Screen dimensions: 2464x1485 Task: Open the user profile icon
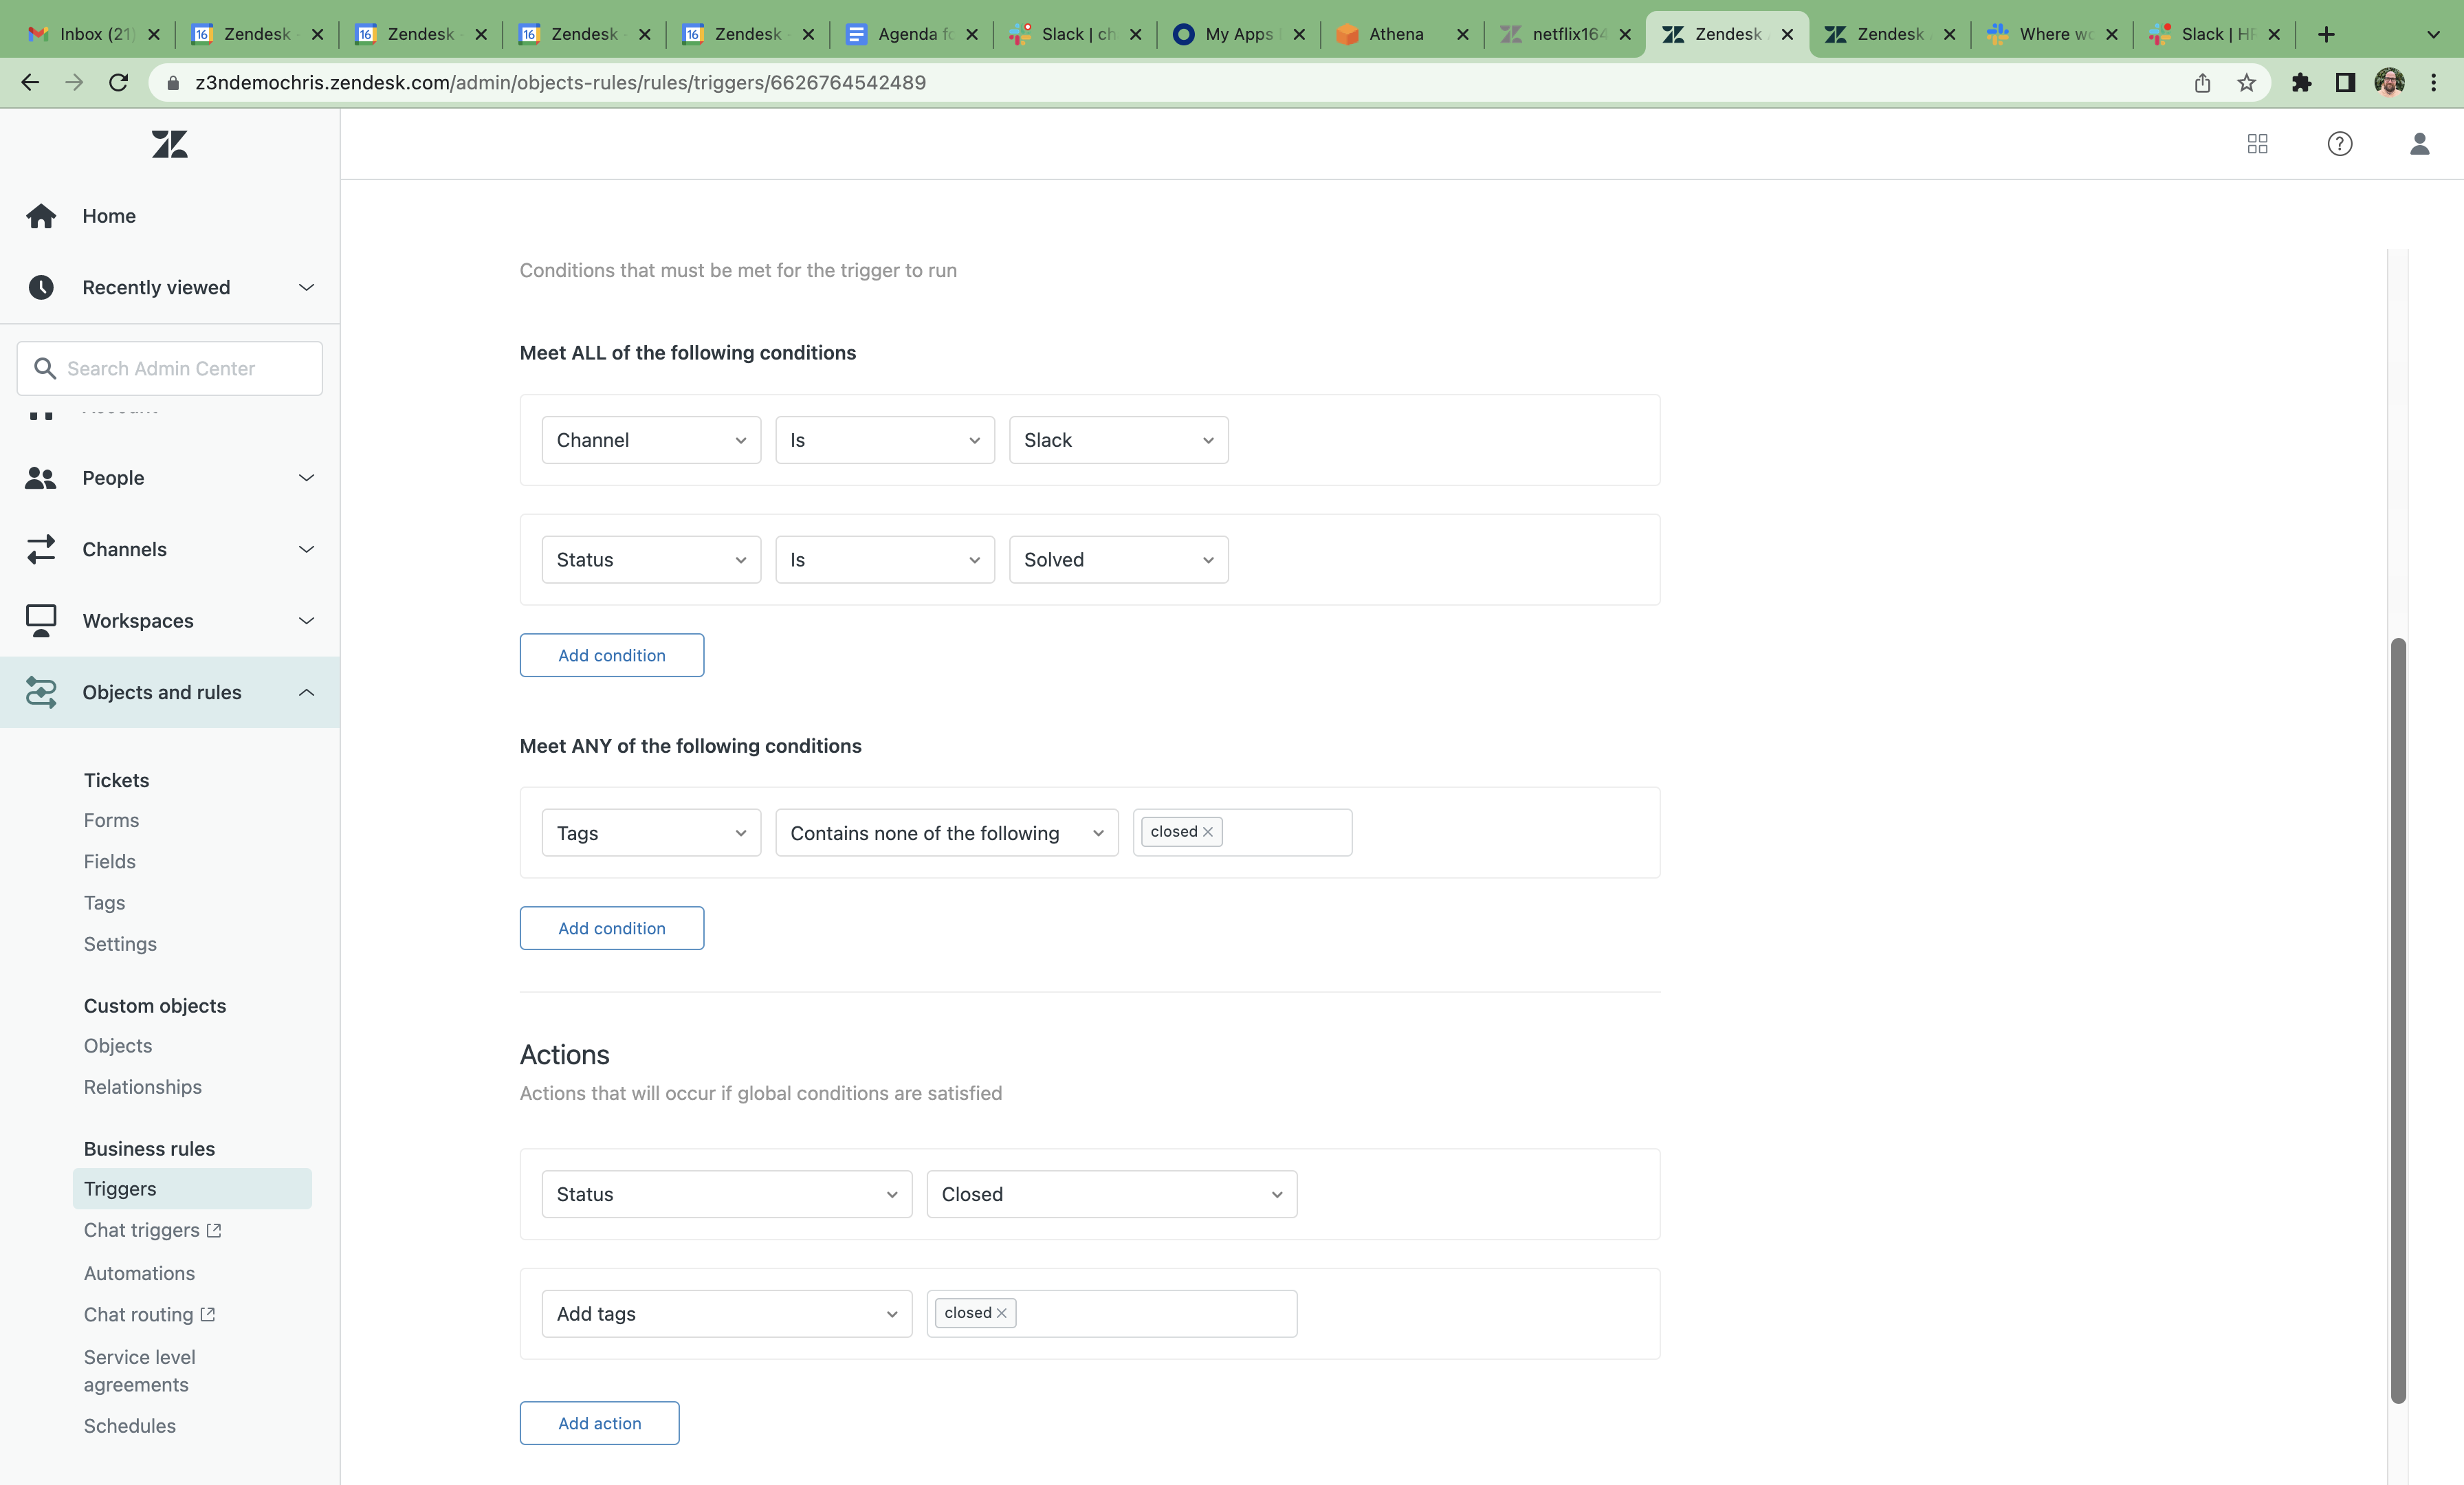(2419, 144)
